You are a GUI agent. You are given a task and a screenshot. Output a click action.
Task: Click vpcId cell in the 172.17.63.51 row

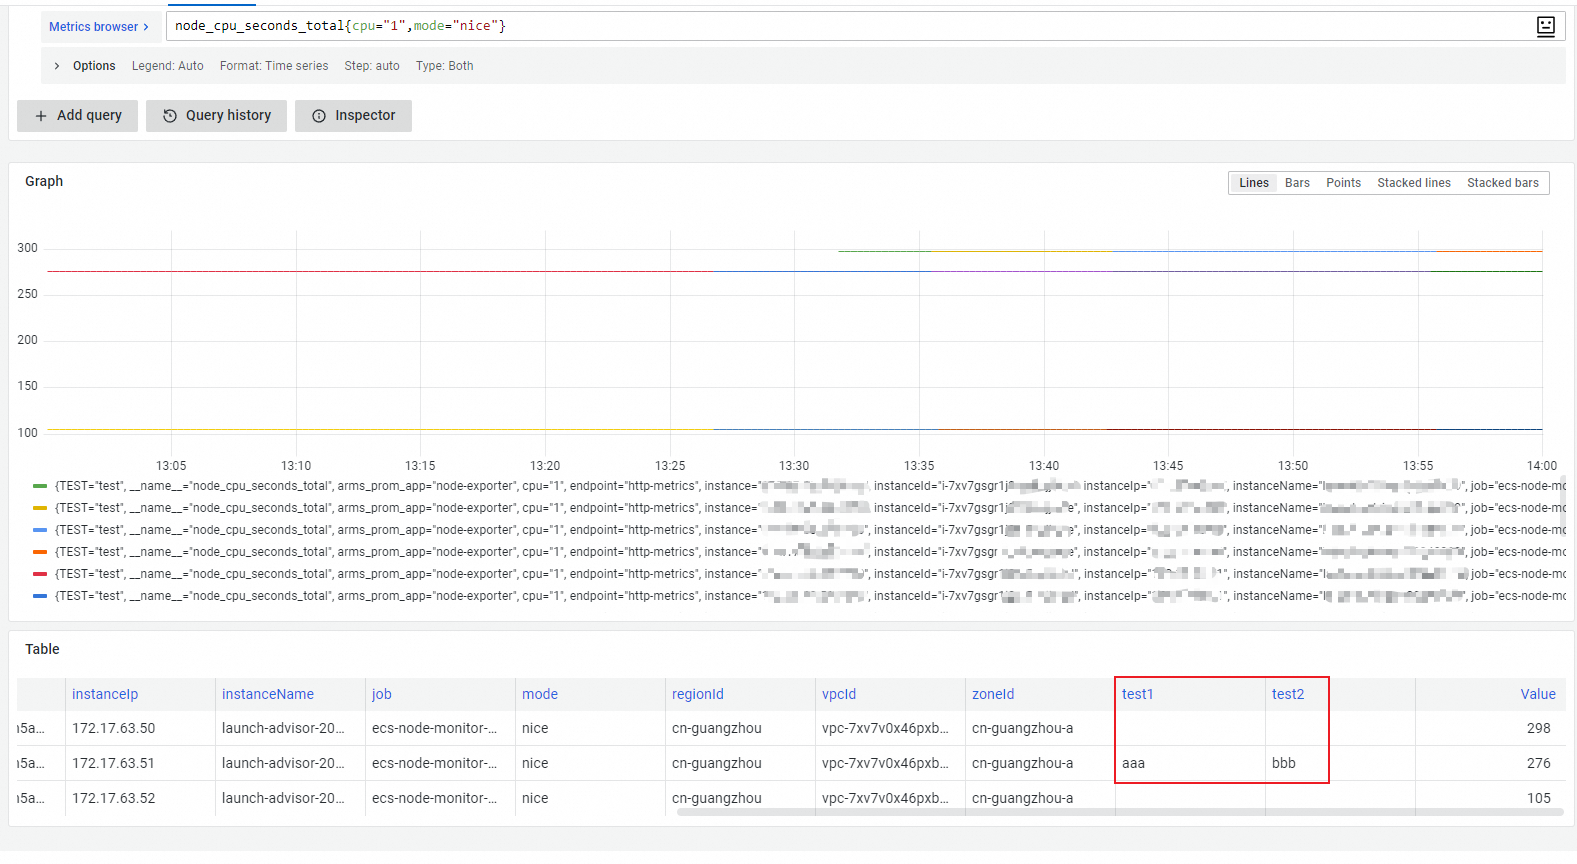coord(890,763)
